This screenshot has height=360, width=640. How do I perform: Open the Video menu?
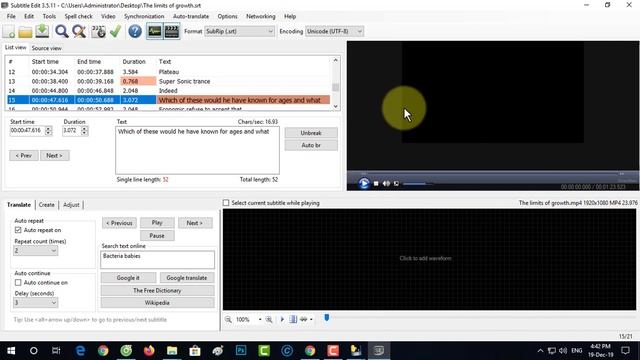[108, 16]
